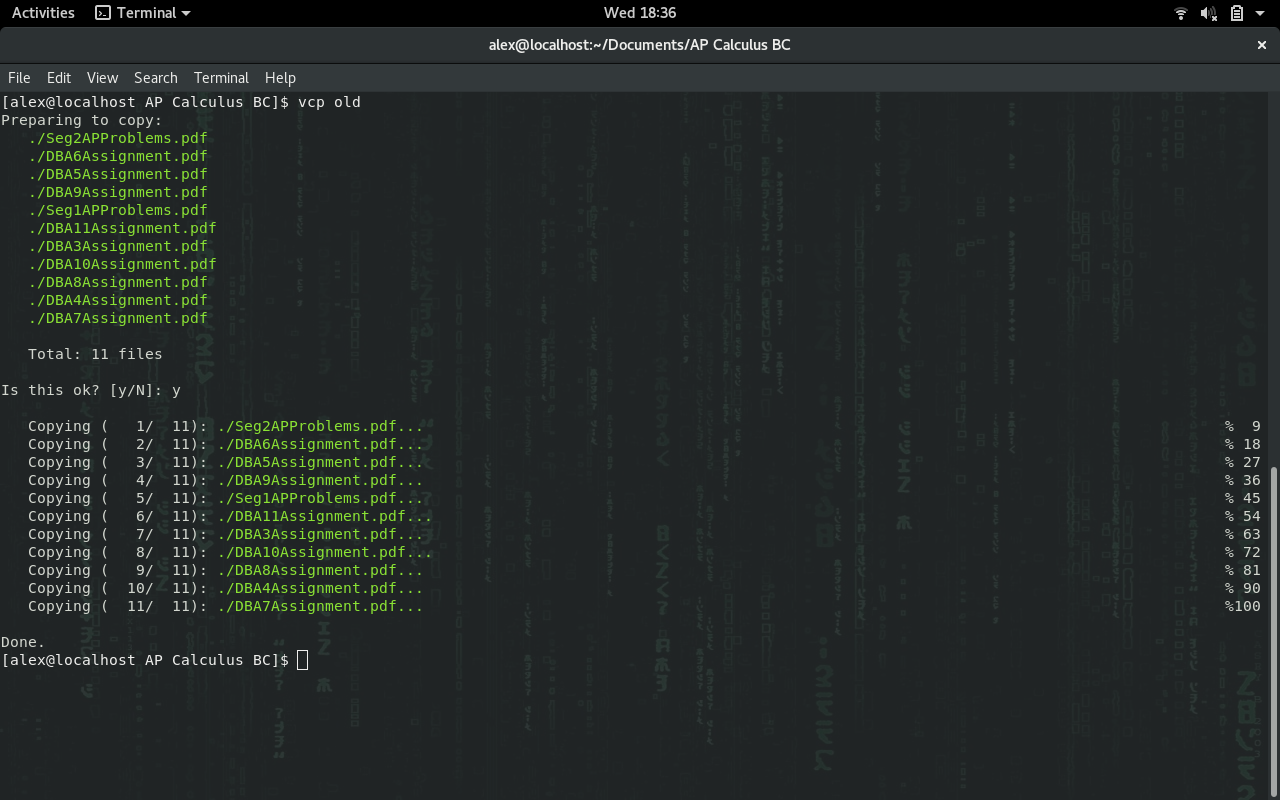Image resolution: width=1280 pixels, height=800 pixels.
Task: Open the File menu
Action: pos(19,78)
